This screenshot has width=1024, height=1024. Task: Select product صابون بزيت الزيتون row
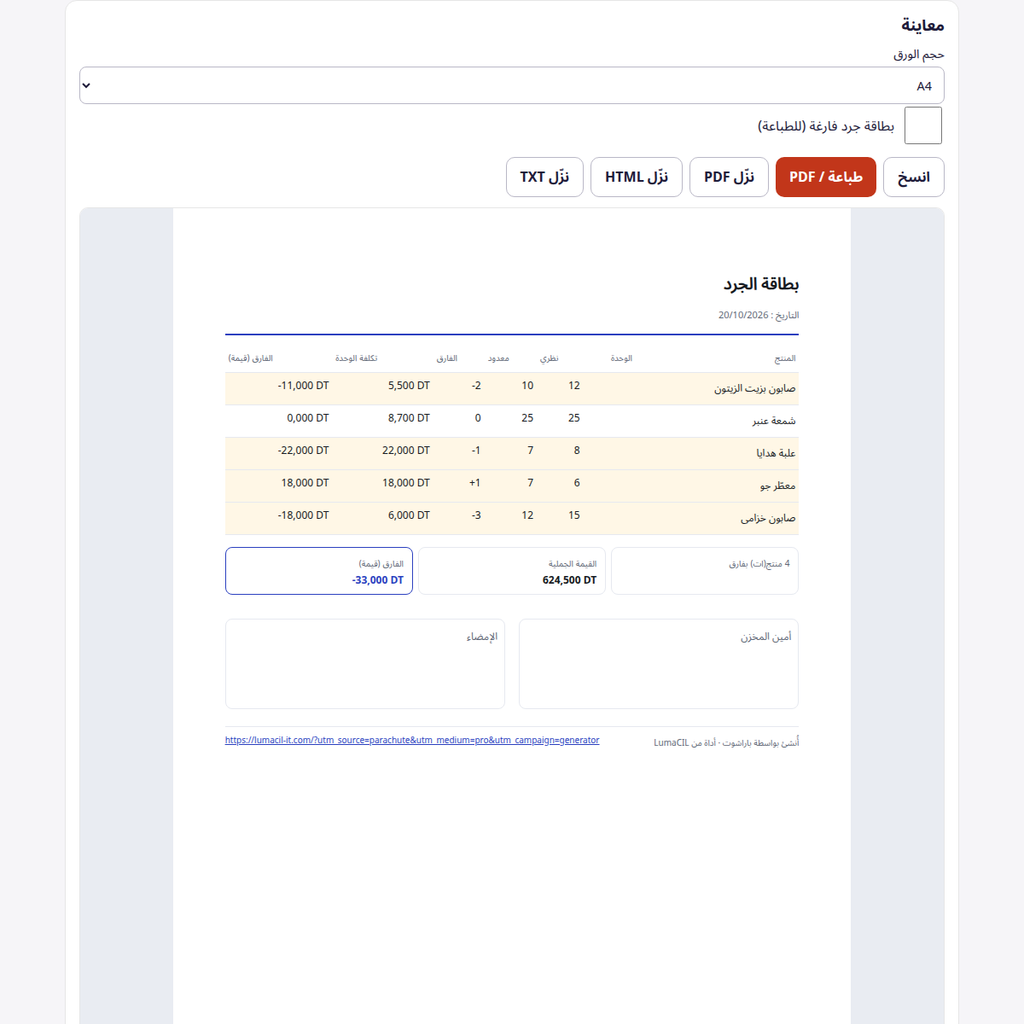point(511,389)
